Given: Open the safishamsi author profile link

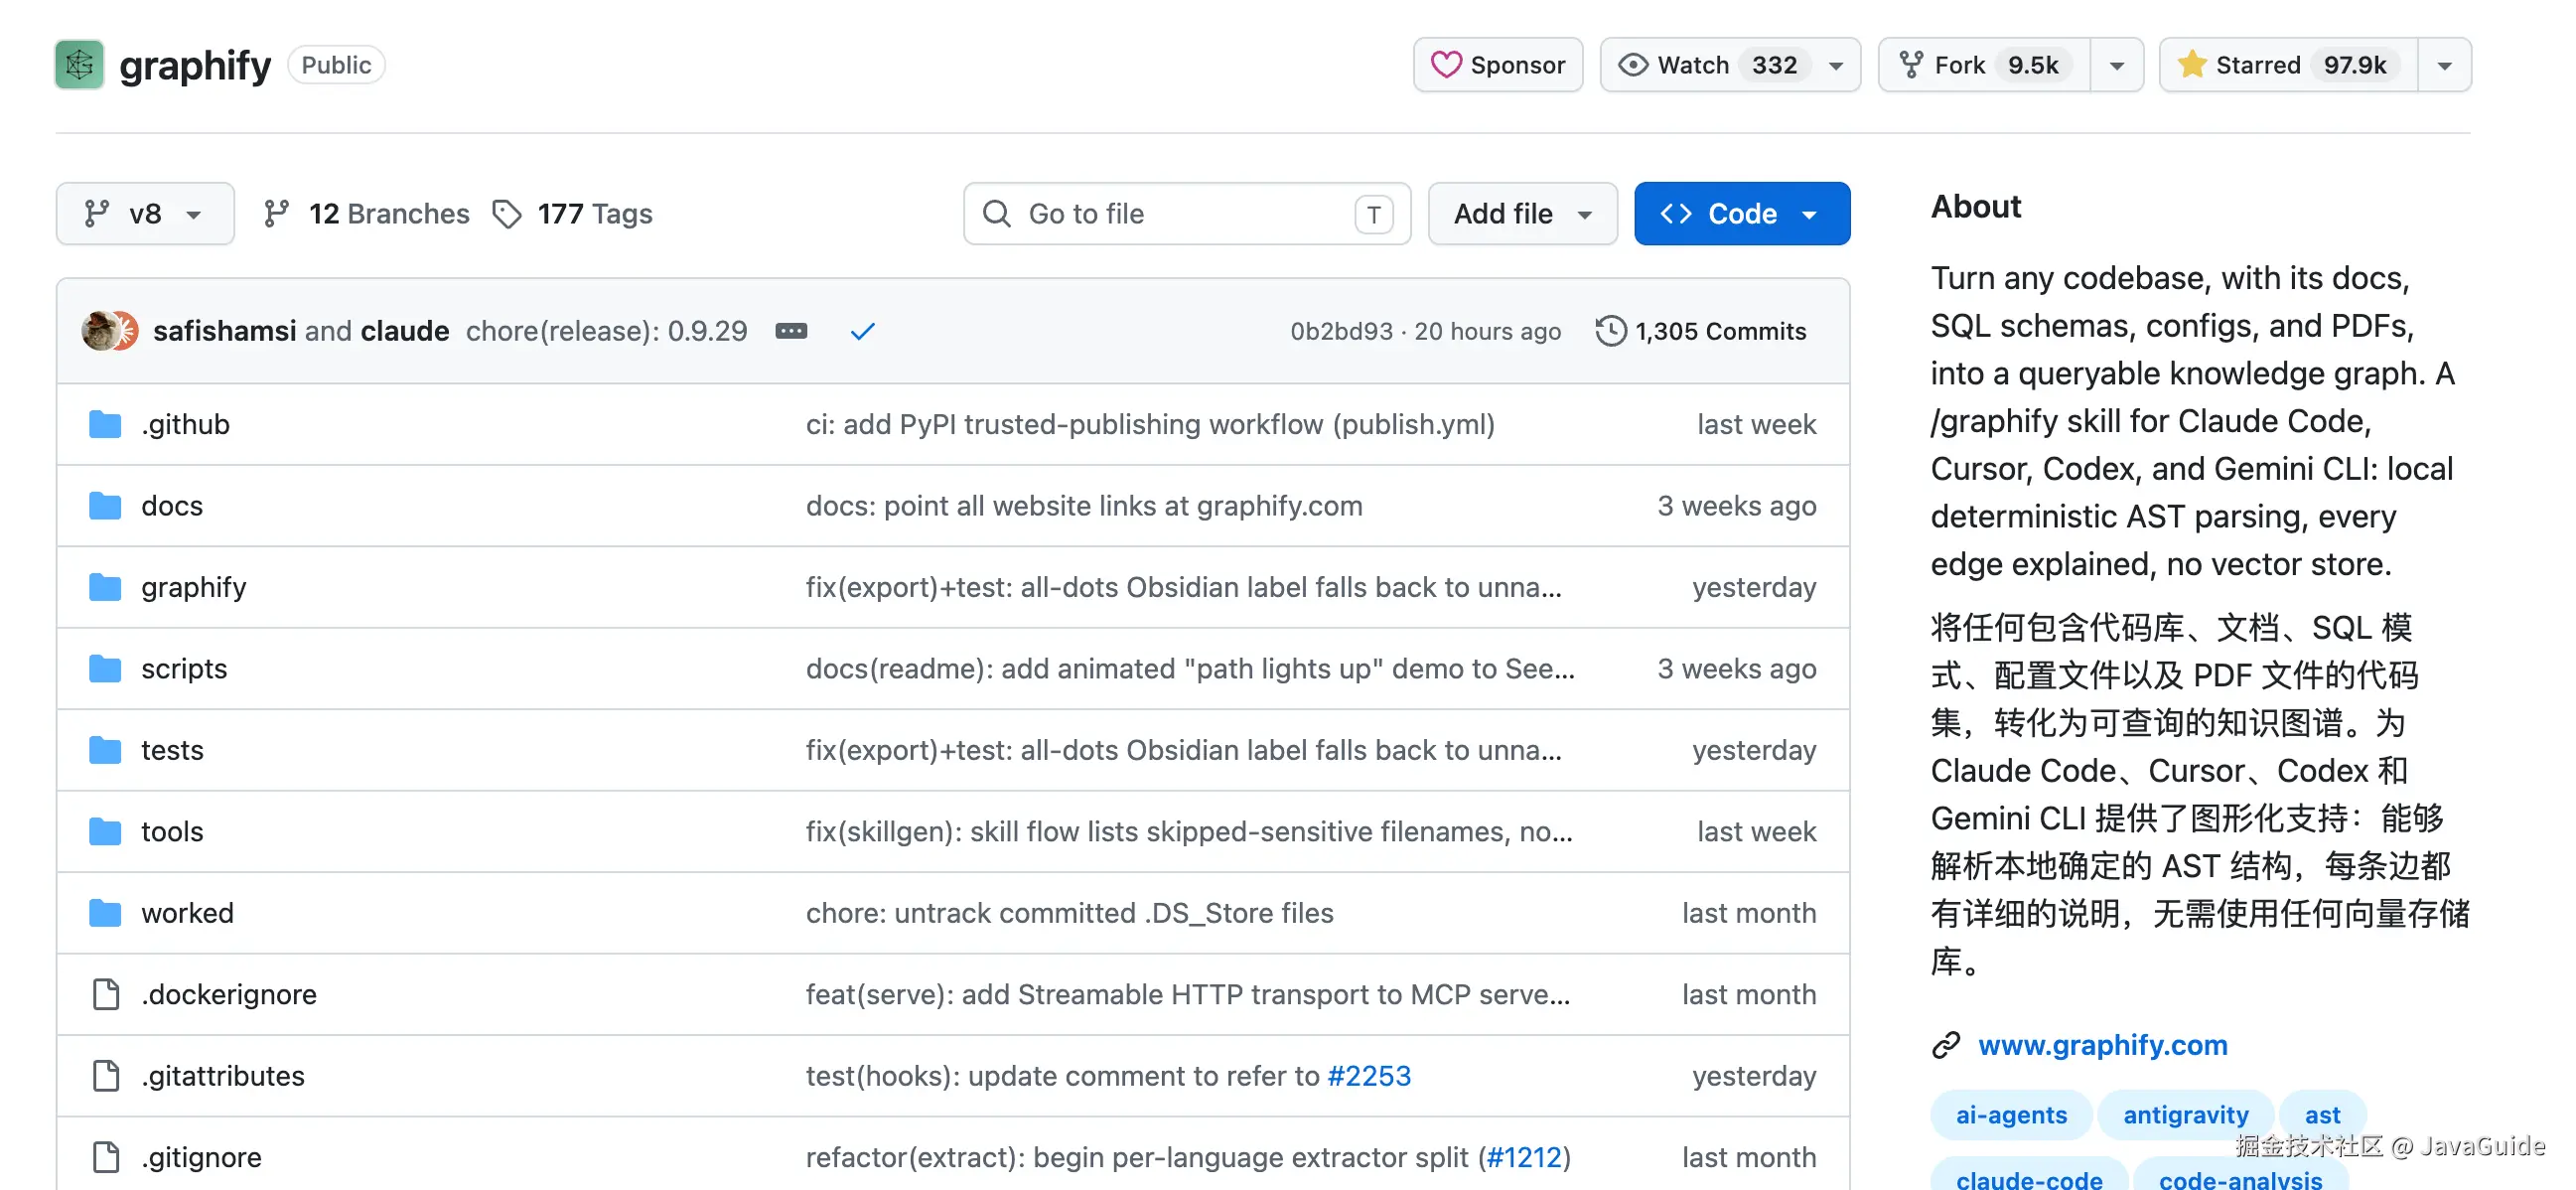Looking at the screenshot, I should [224, 331].
